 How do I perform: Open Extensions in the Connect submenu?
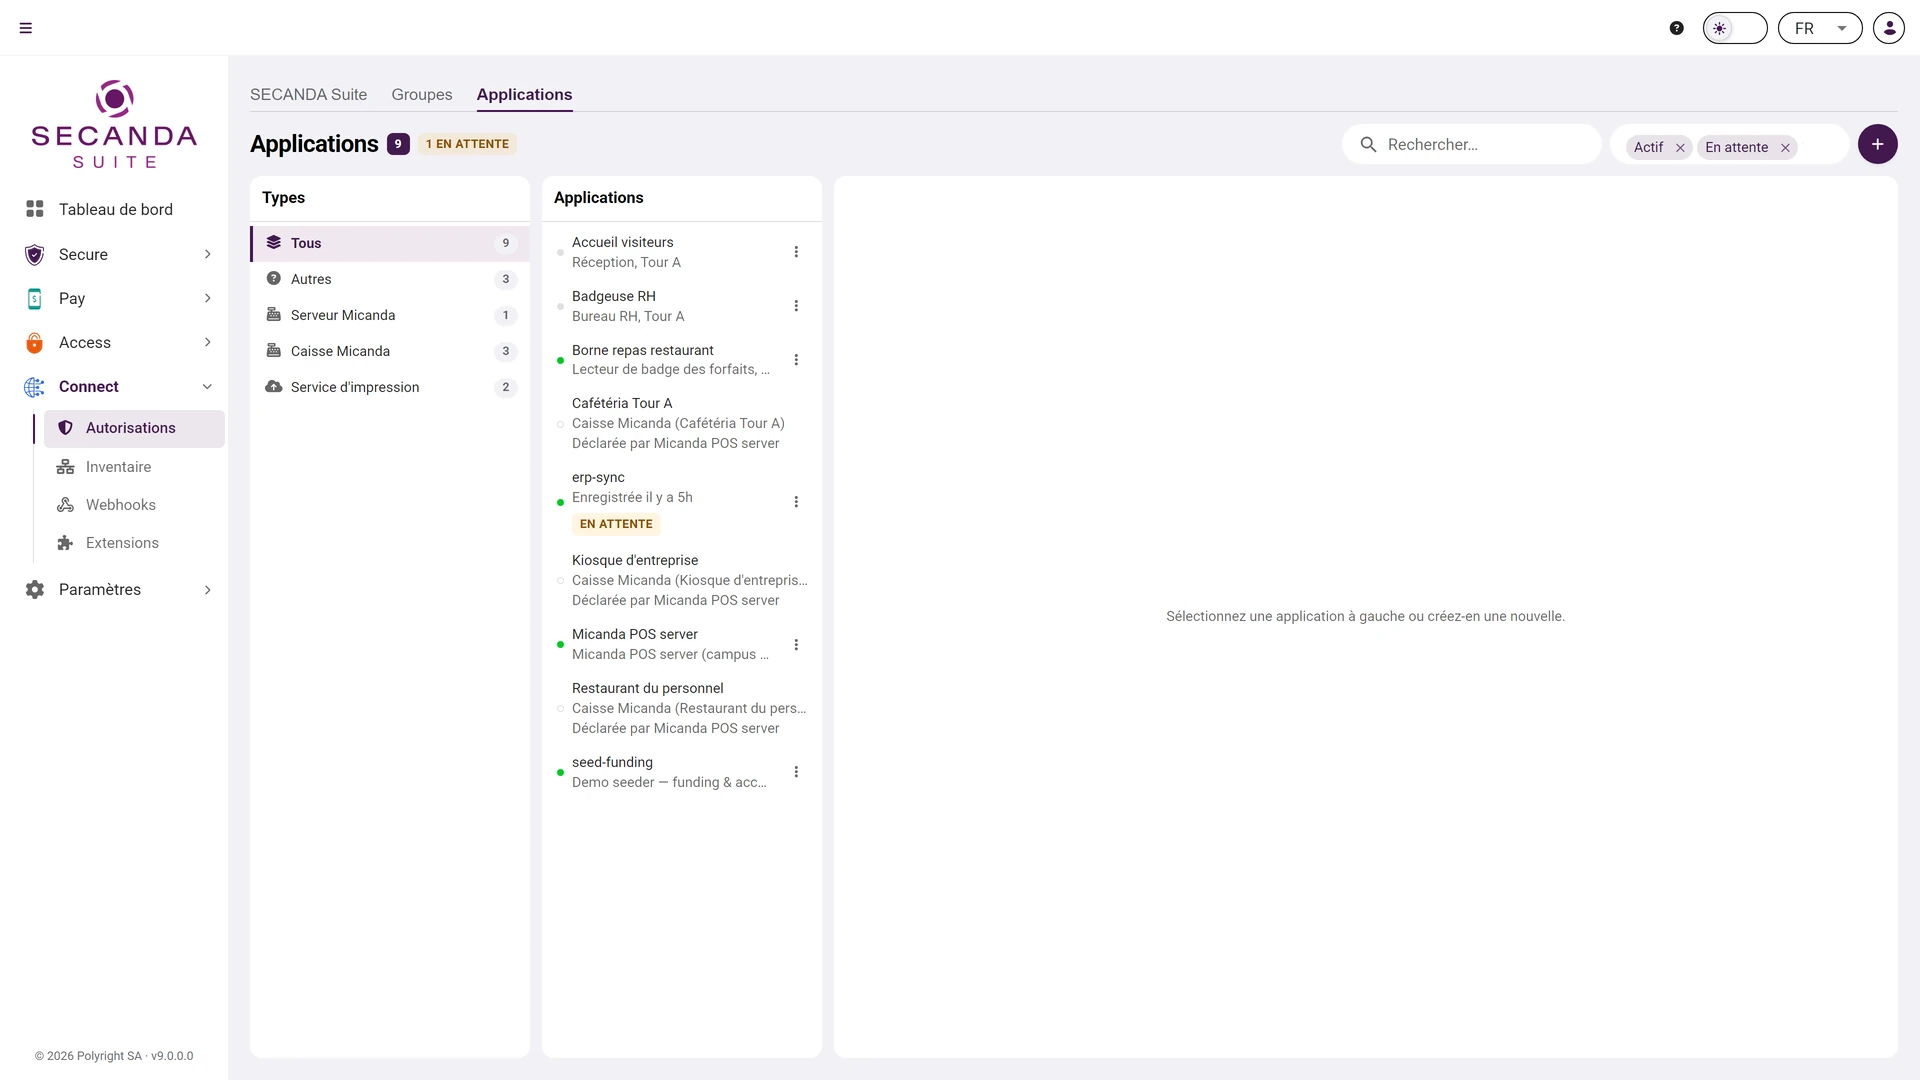(134, 543)
